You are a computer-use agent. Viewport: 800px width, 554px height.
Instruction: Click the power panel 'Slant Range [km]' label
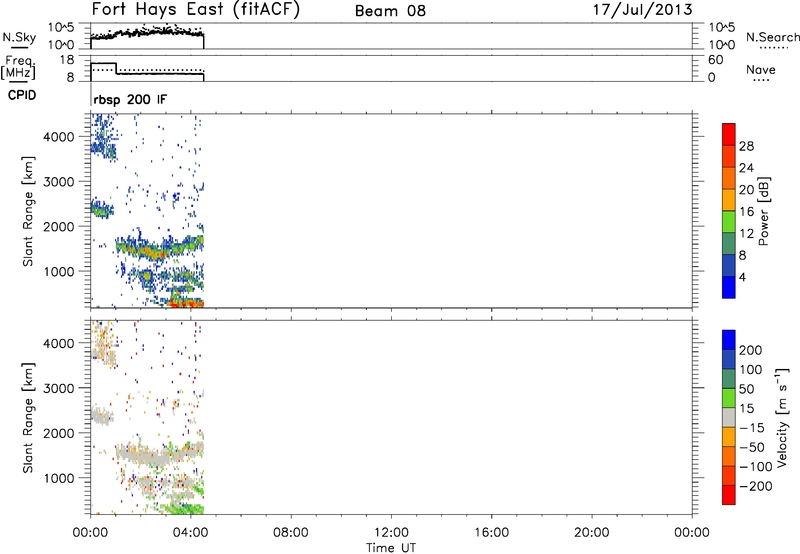click(28, 211)
